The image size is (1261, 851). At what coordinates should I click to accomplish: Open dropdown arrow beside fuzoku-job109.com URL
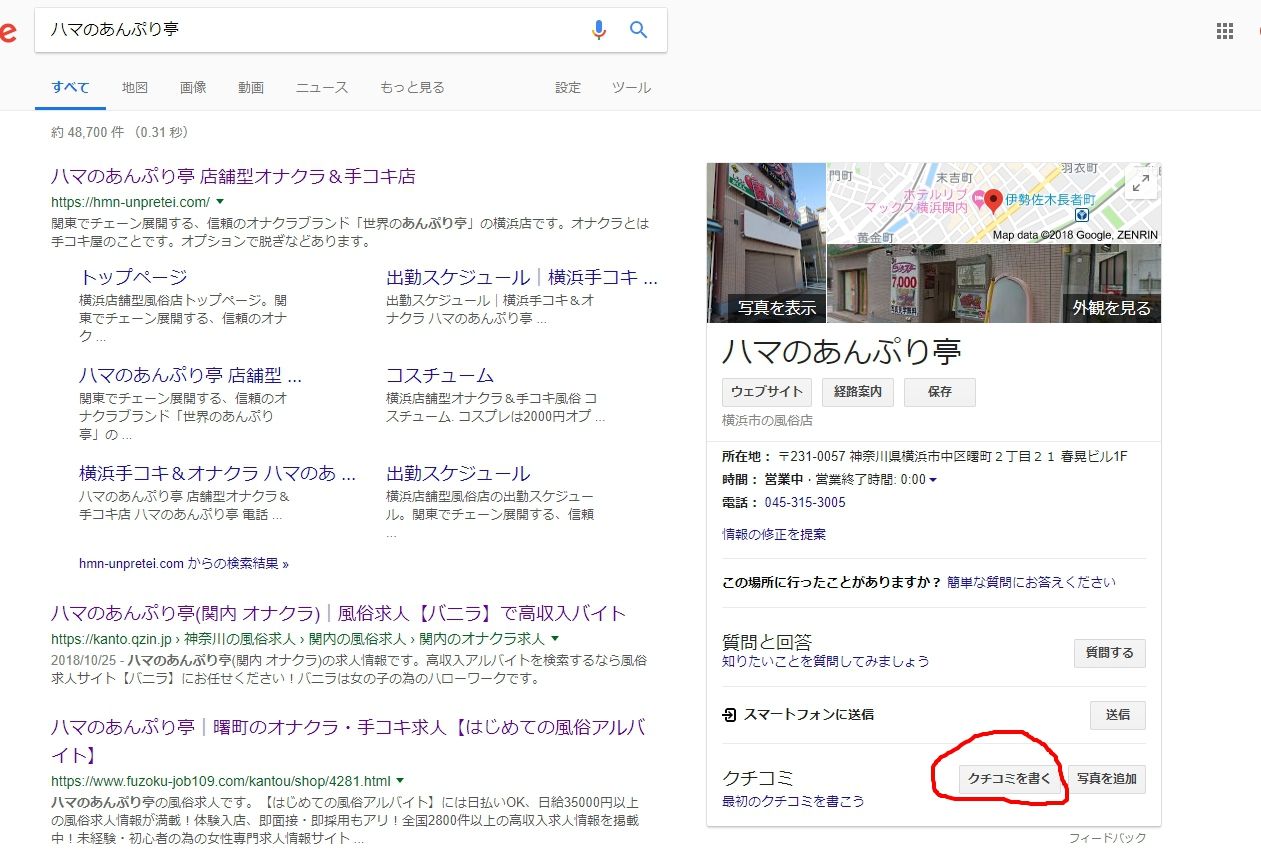click(400, 780)
